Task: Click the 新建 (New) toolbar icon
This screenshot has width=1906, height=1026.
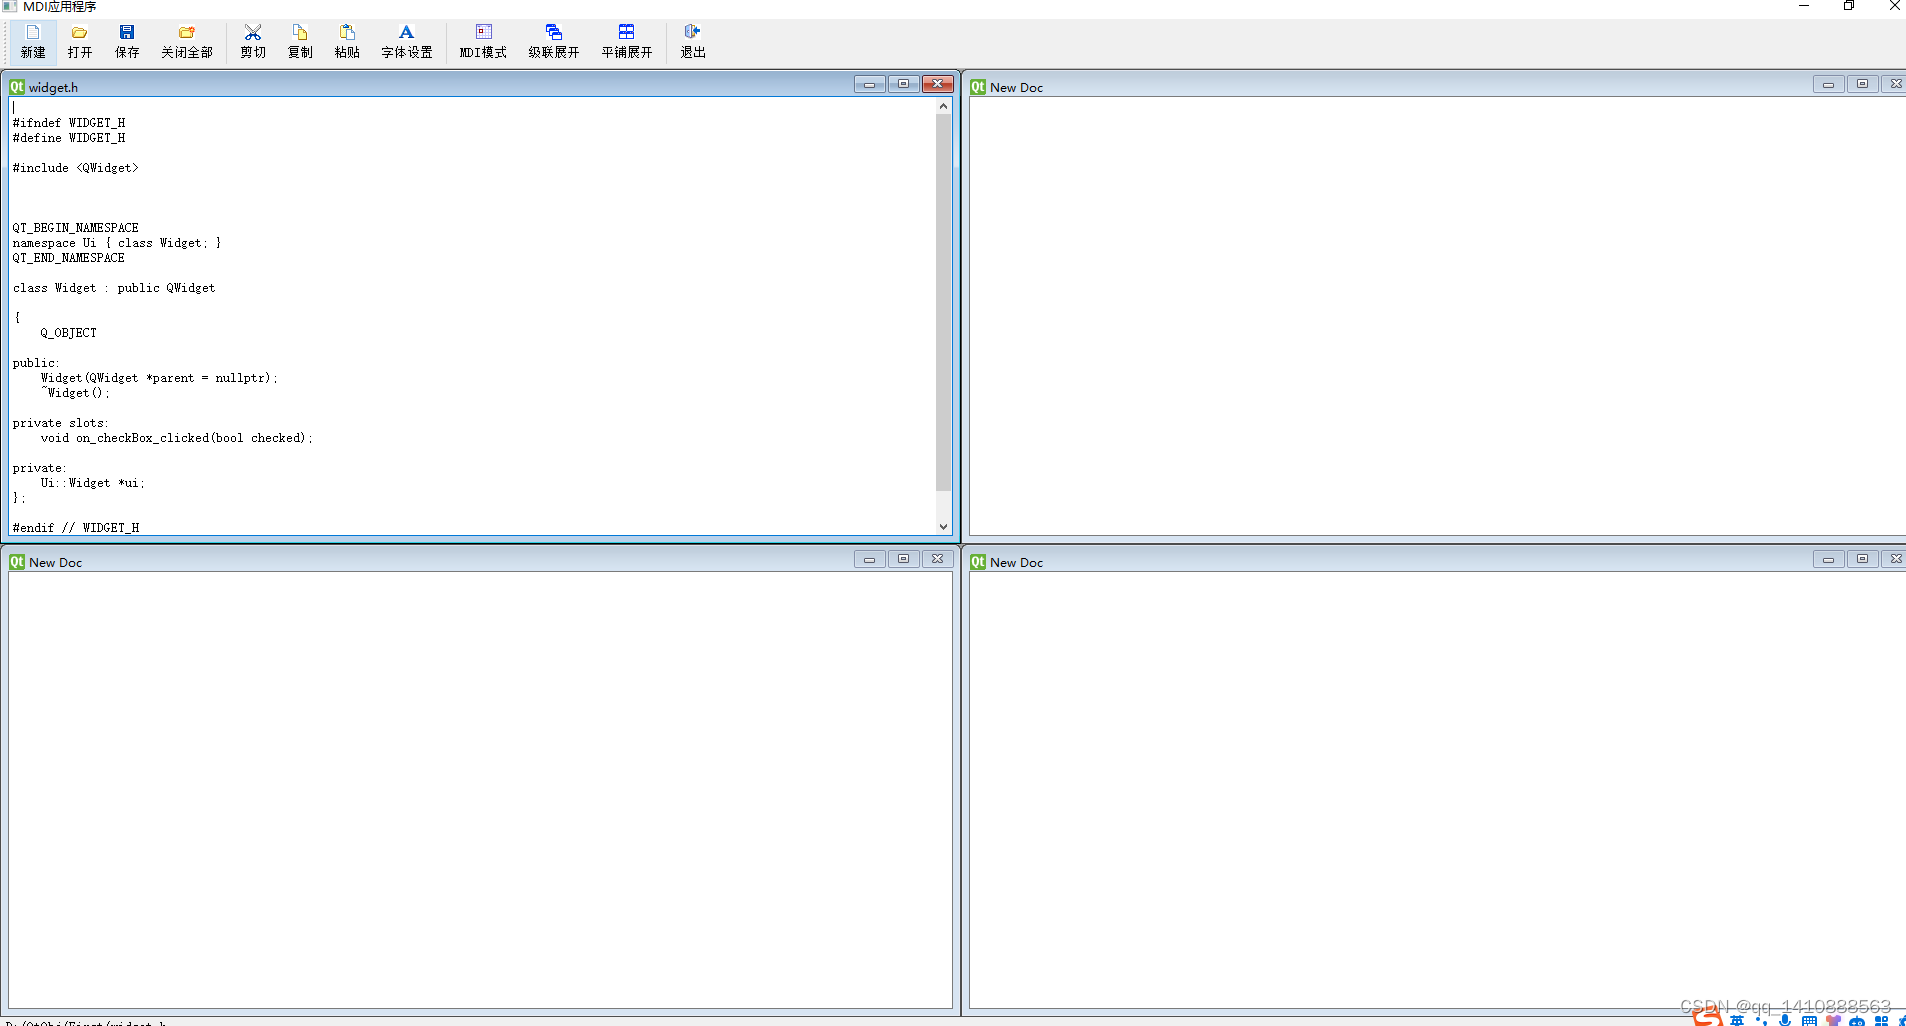Action: [33, 41]
